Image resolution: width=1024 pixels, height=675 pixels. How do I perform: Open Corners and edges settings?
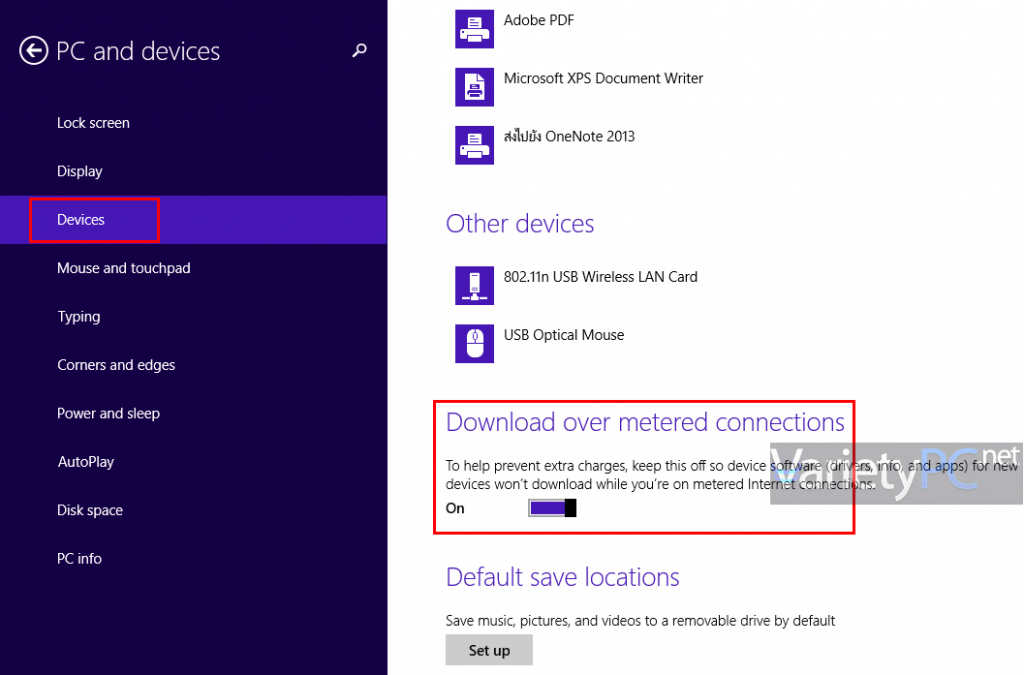(116, 365)
